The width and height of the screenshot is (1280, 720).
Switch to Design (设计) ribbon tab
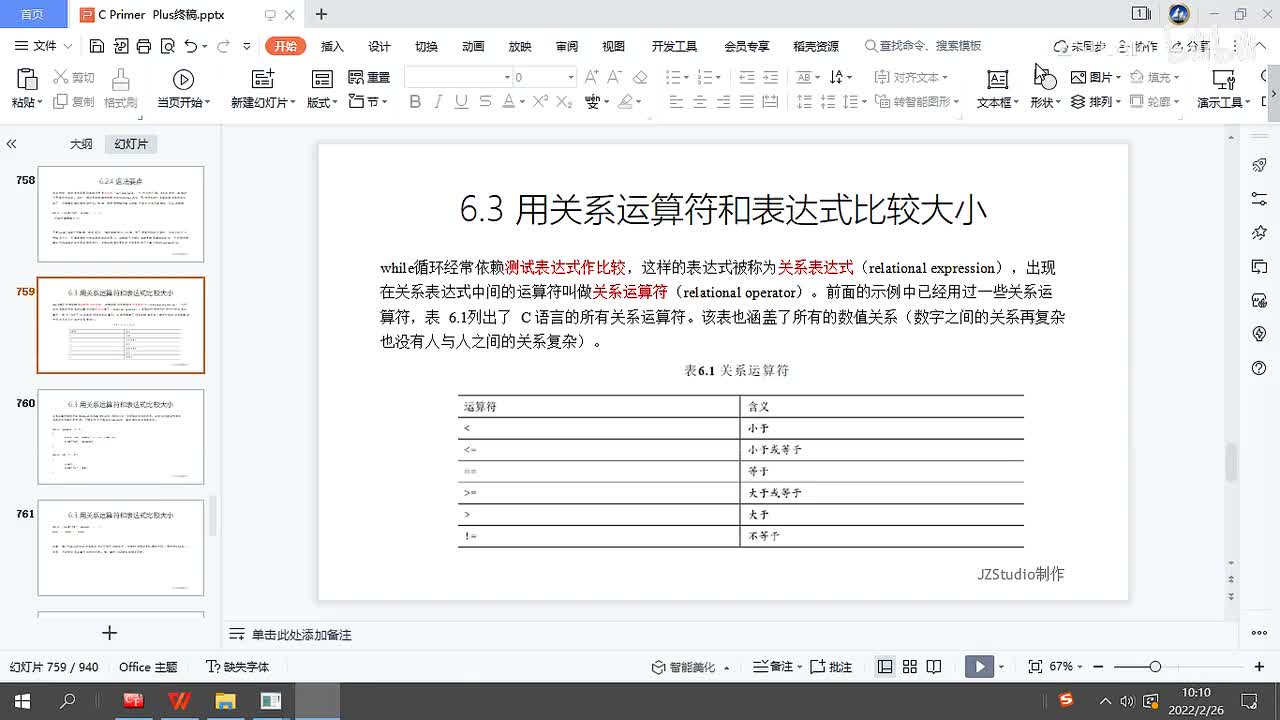[x=379, y=46]
